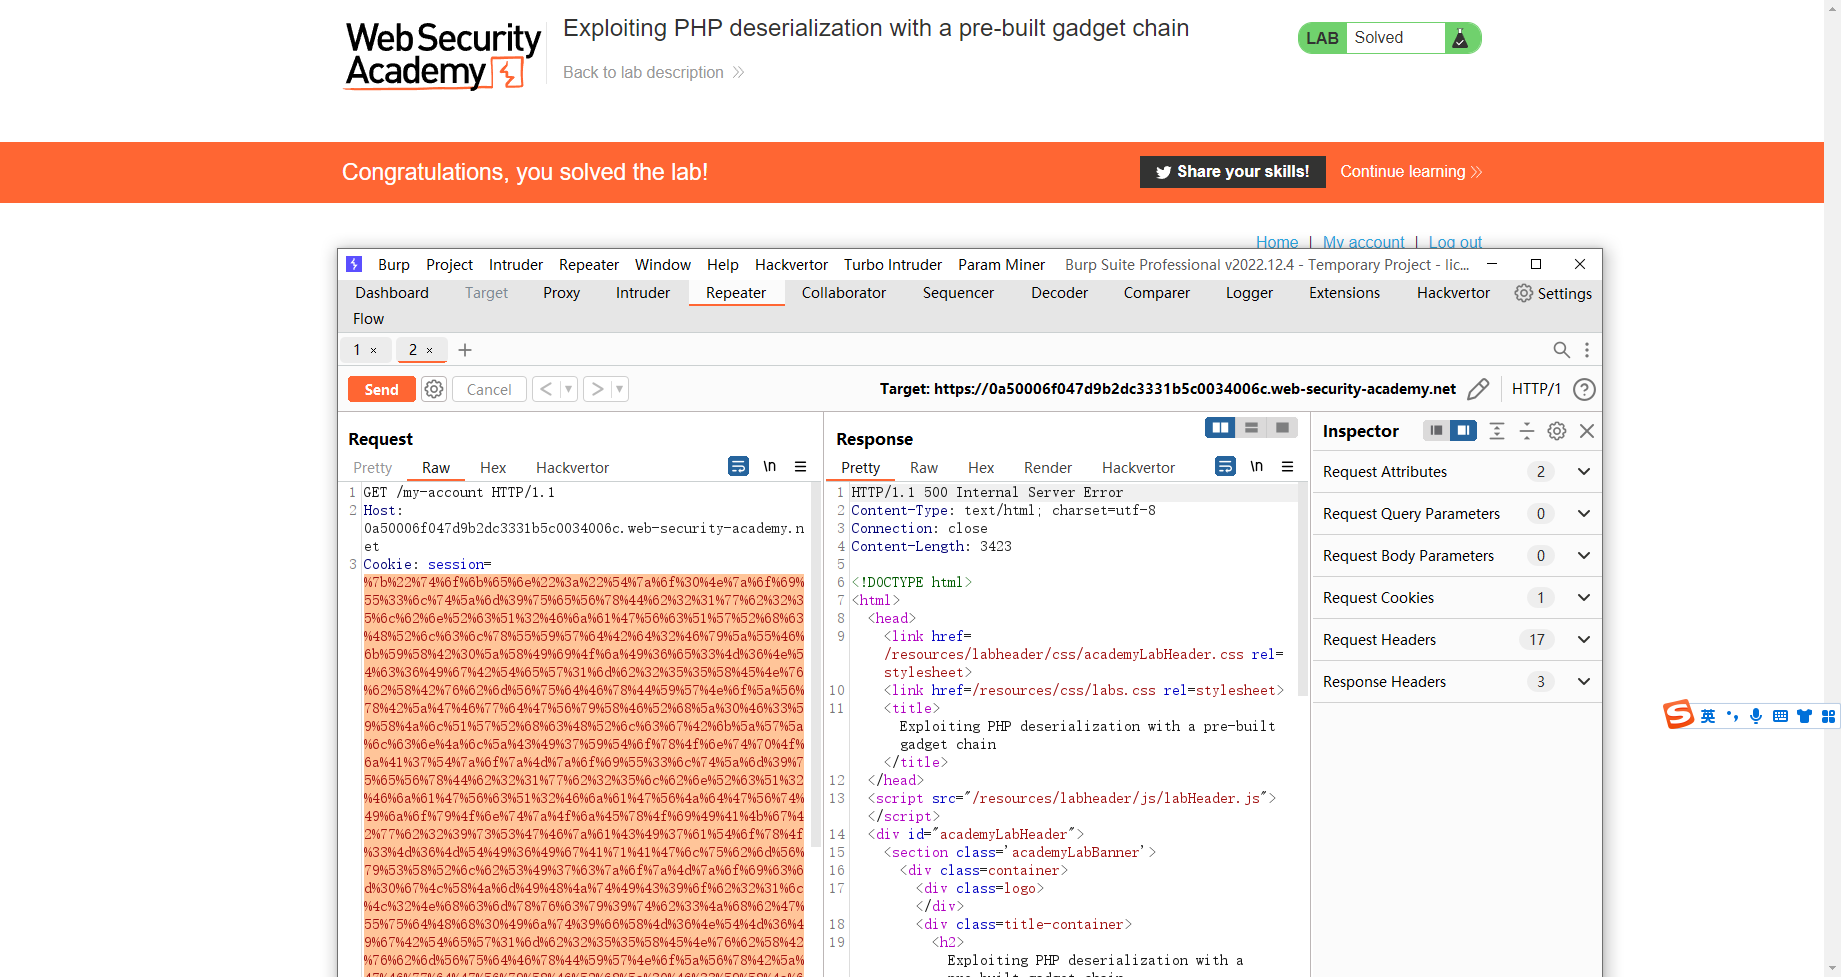
Task: Open the history back dropdown arrow
Action: click(x=568, y=389)
